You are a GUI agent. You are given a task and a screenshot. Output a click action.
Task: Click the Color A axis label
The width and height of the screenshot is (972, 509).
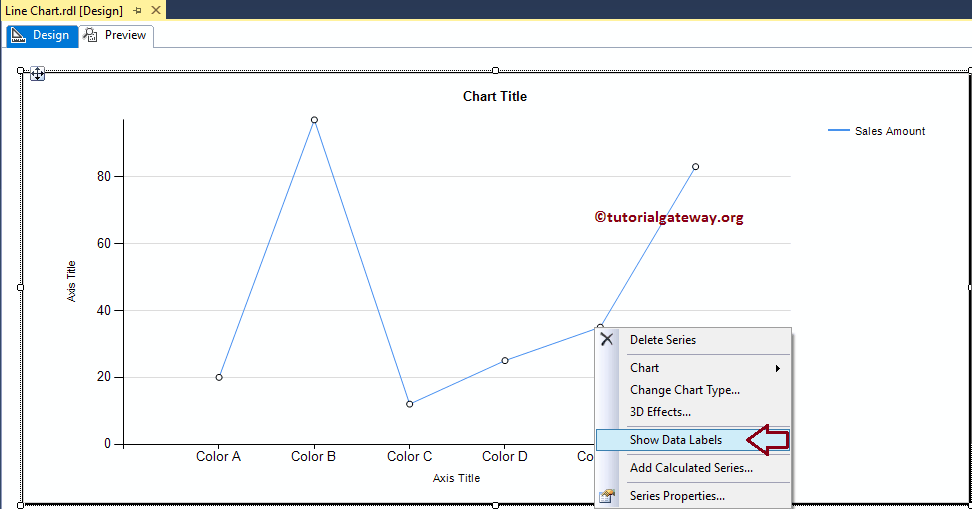point(218,456)
